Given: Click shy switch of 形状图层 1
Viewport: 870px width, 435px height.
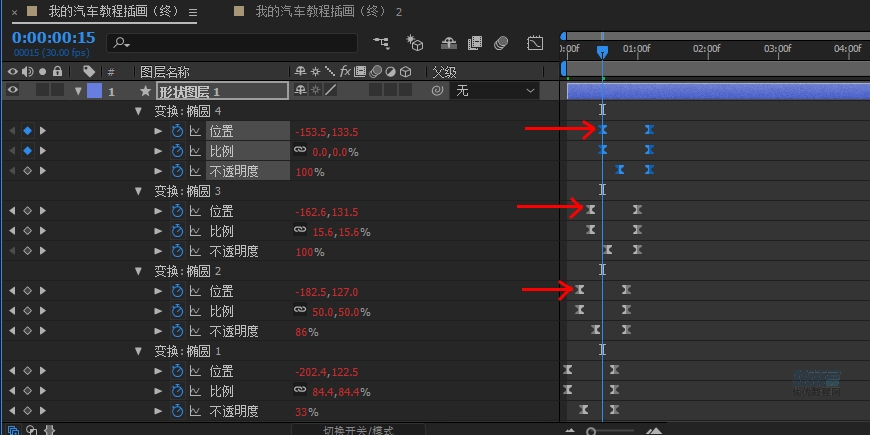Looking at the screenshot, I should tap(300, 90).
